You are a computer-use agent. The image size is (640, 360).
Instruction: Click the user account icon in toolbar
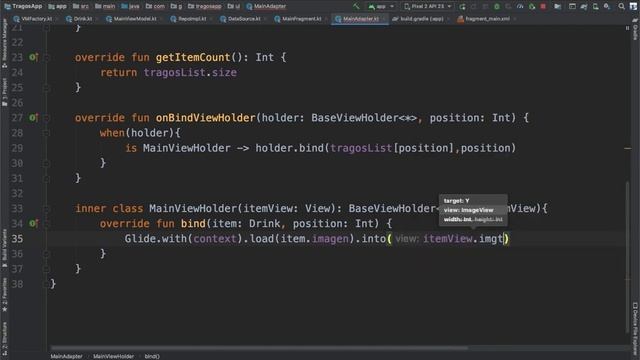(x=633, y=6)
